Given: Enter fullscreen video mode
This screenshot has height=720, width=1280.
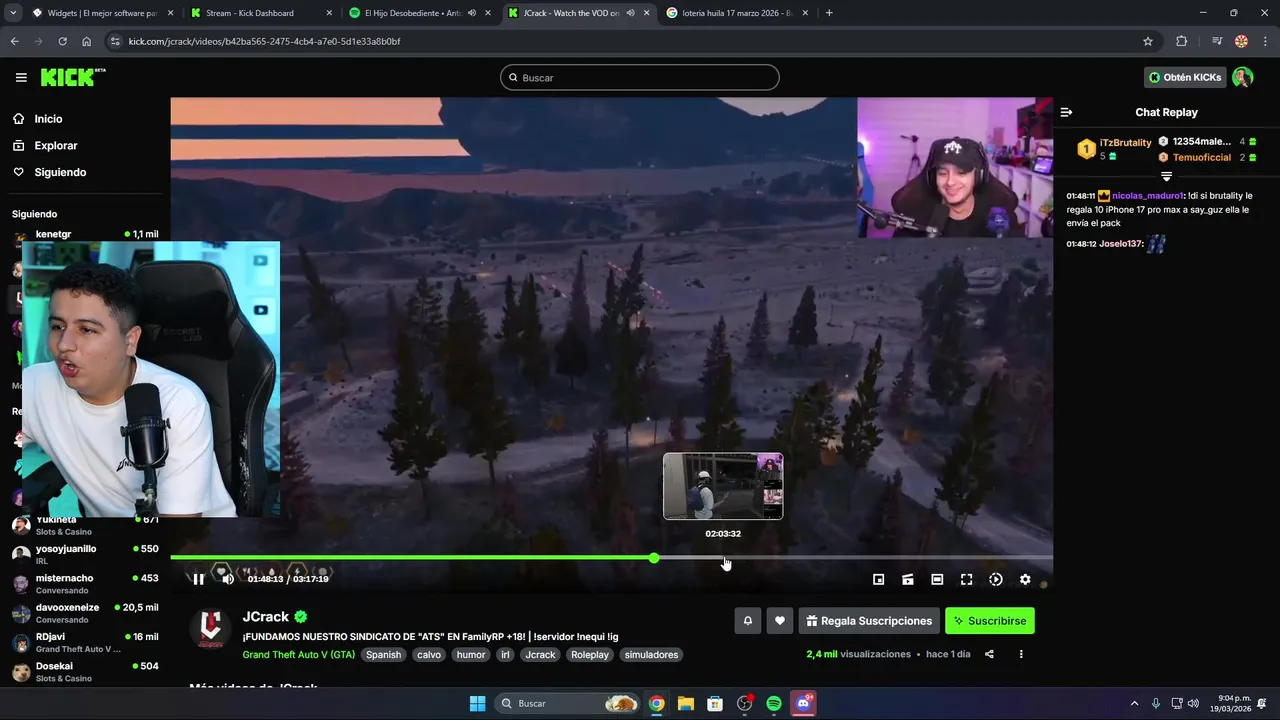Looking at the screenshot, I should click(x=966, y=579).
